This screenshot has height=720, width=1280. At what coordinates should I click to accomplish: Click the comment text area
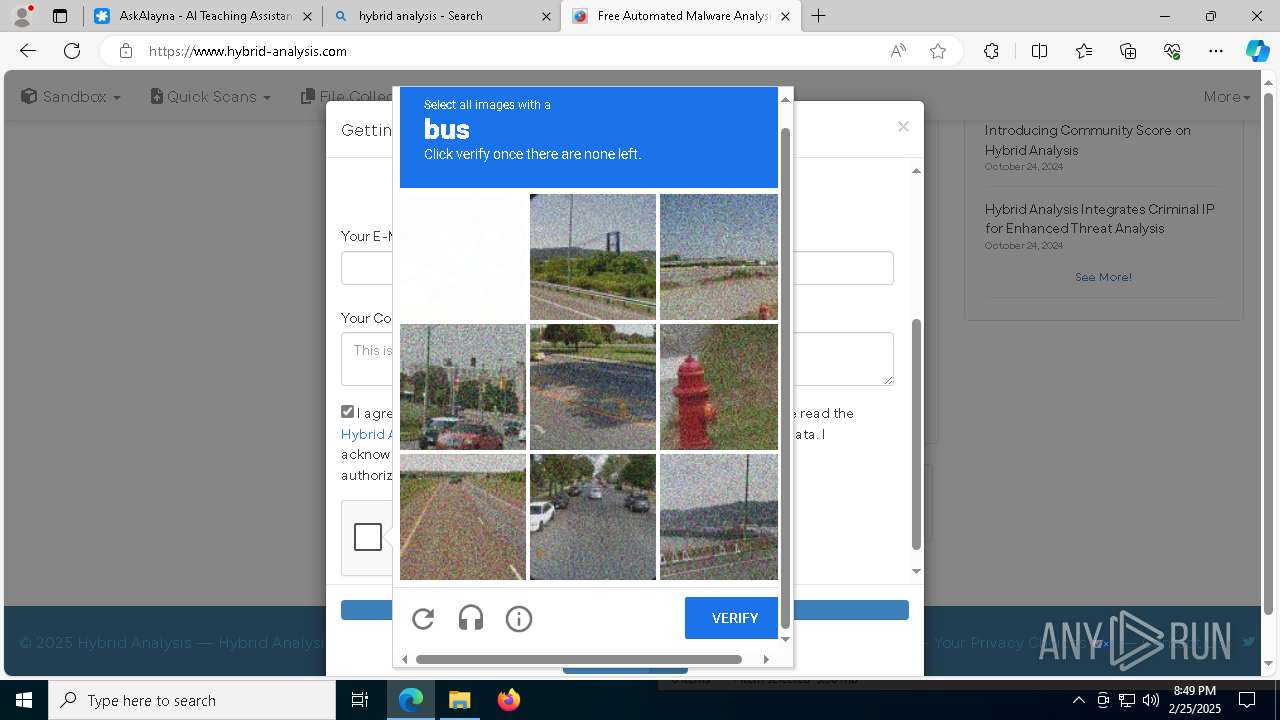point(617,359)
